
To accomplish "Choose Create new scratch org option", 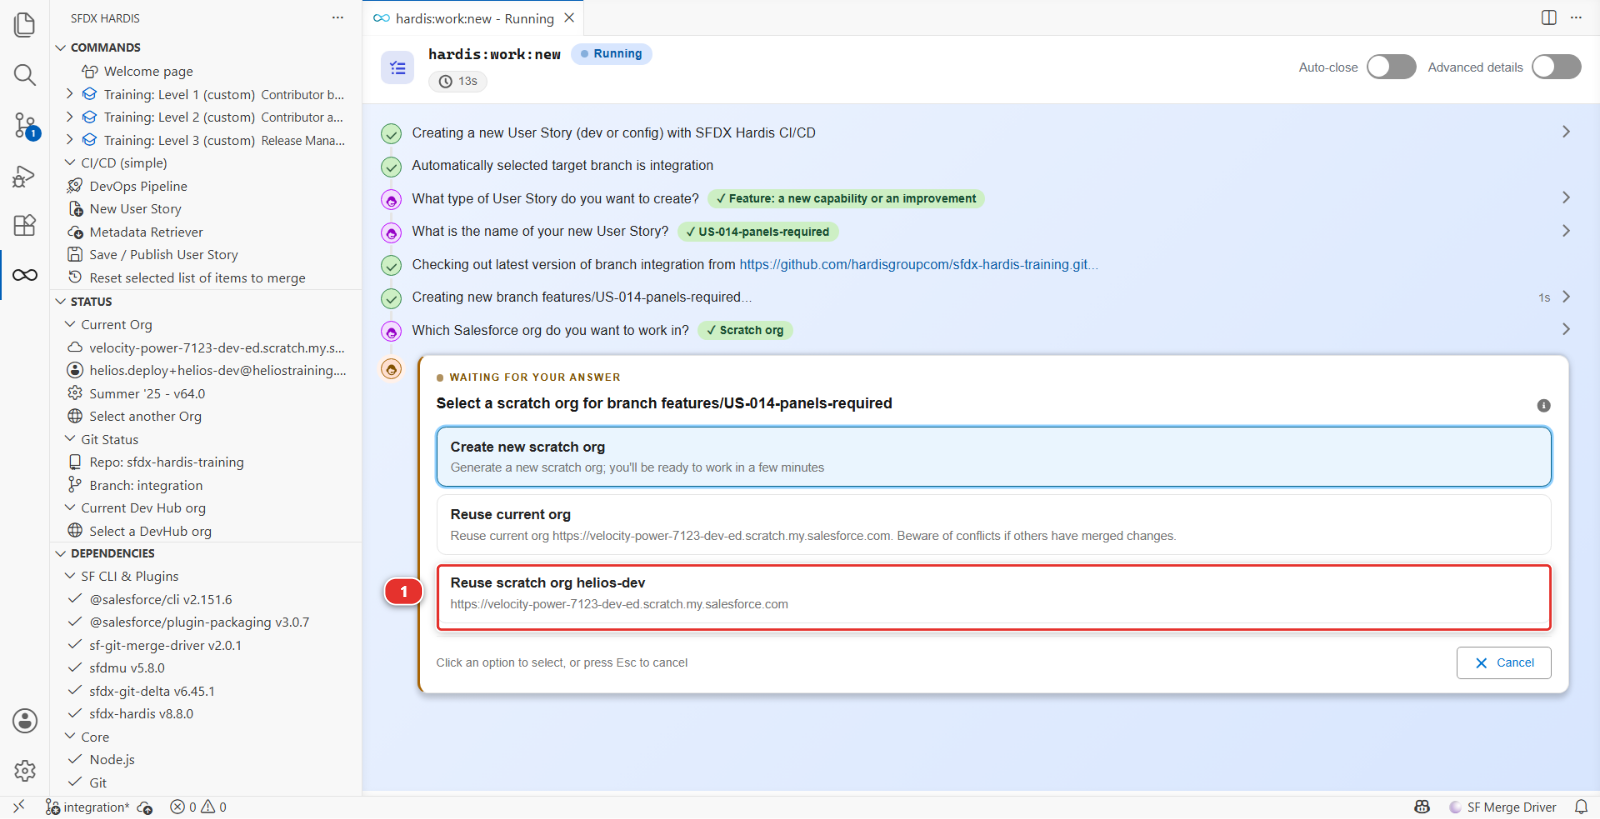I will tap(994, 457).
